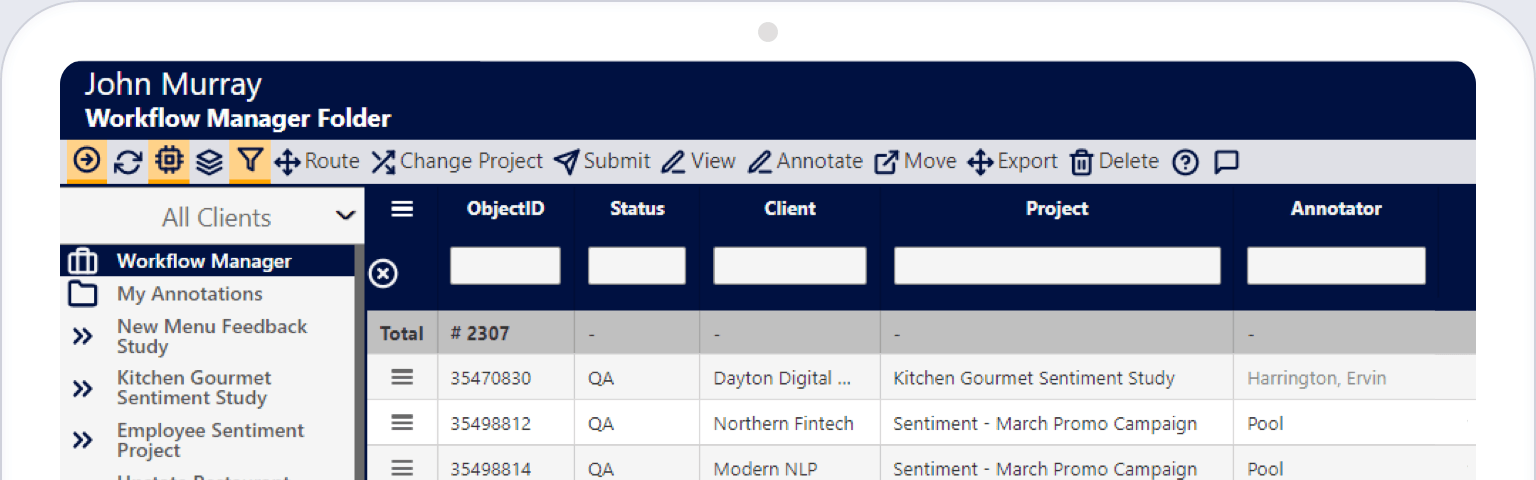Viewport: 1536px width, 480px height.
Task: Click the Annotate toolbar button
Action: point(805,162)
